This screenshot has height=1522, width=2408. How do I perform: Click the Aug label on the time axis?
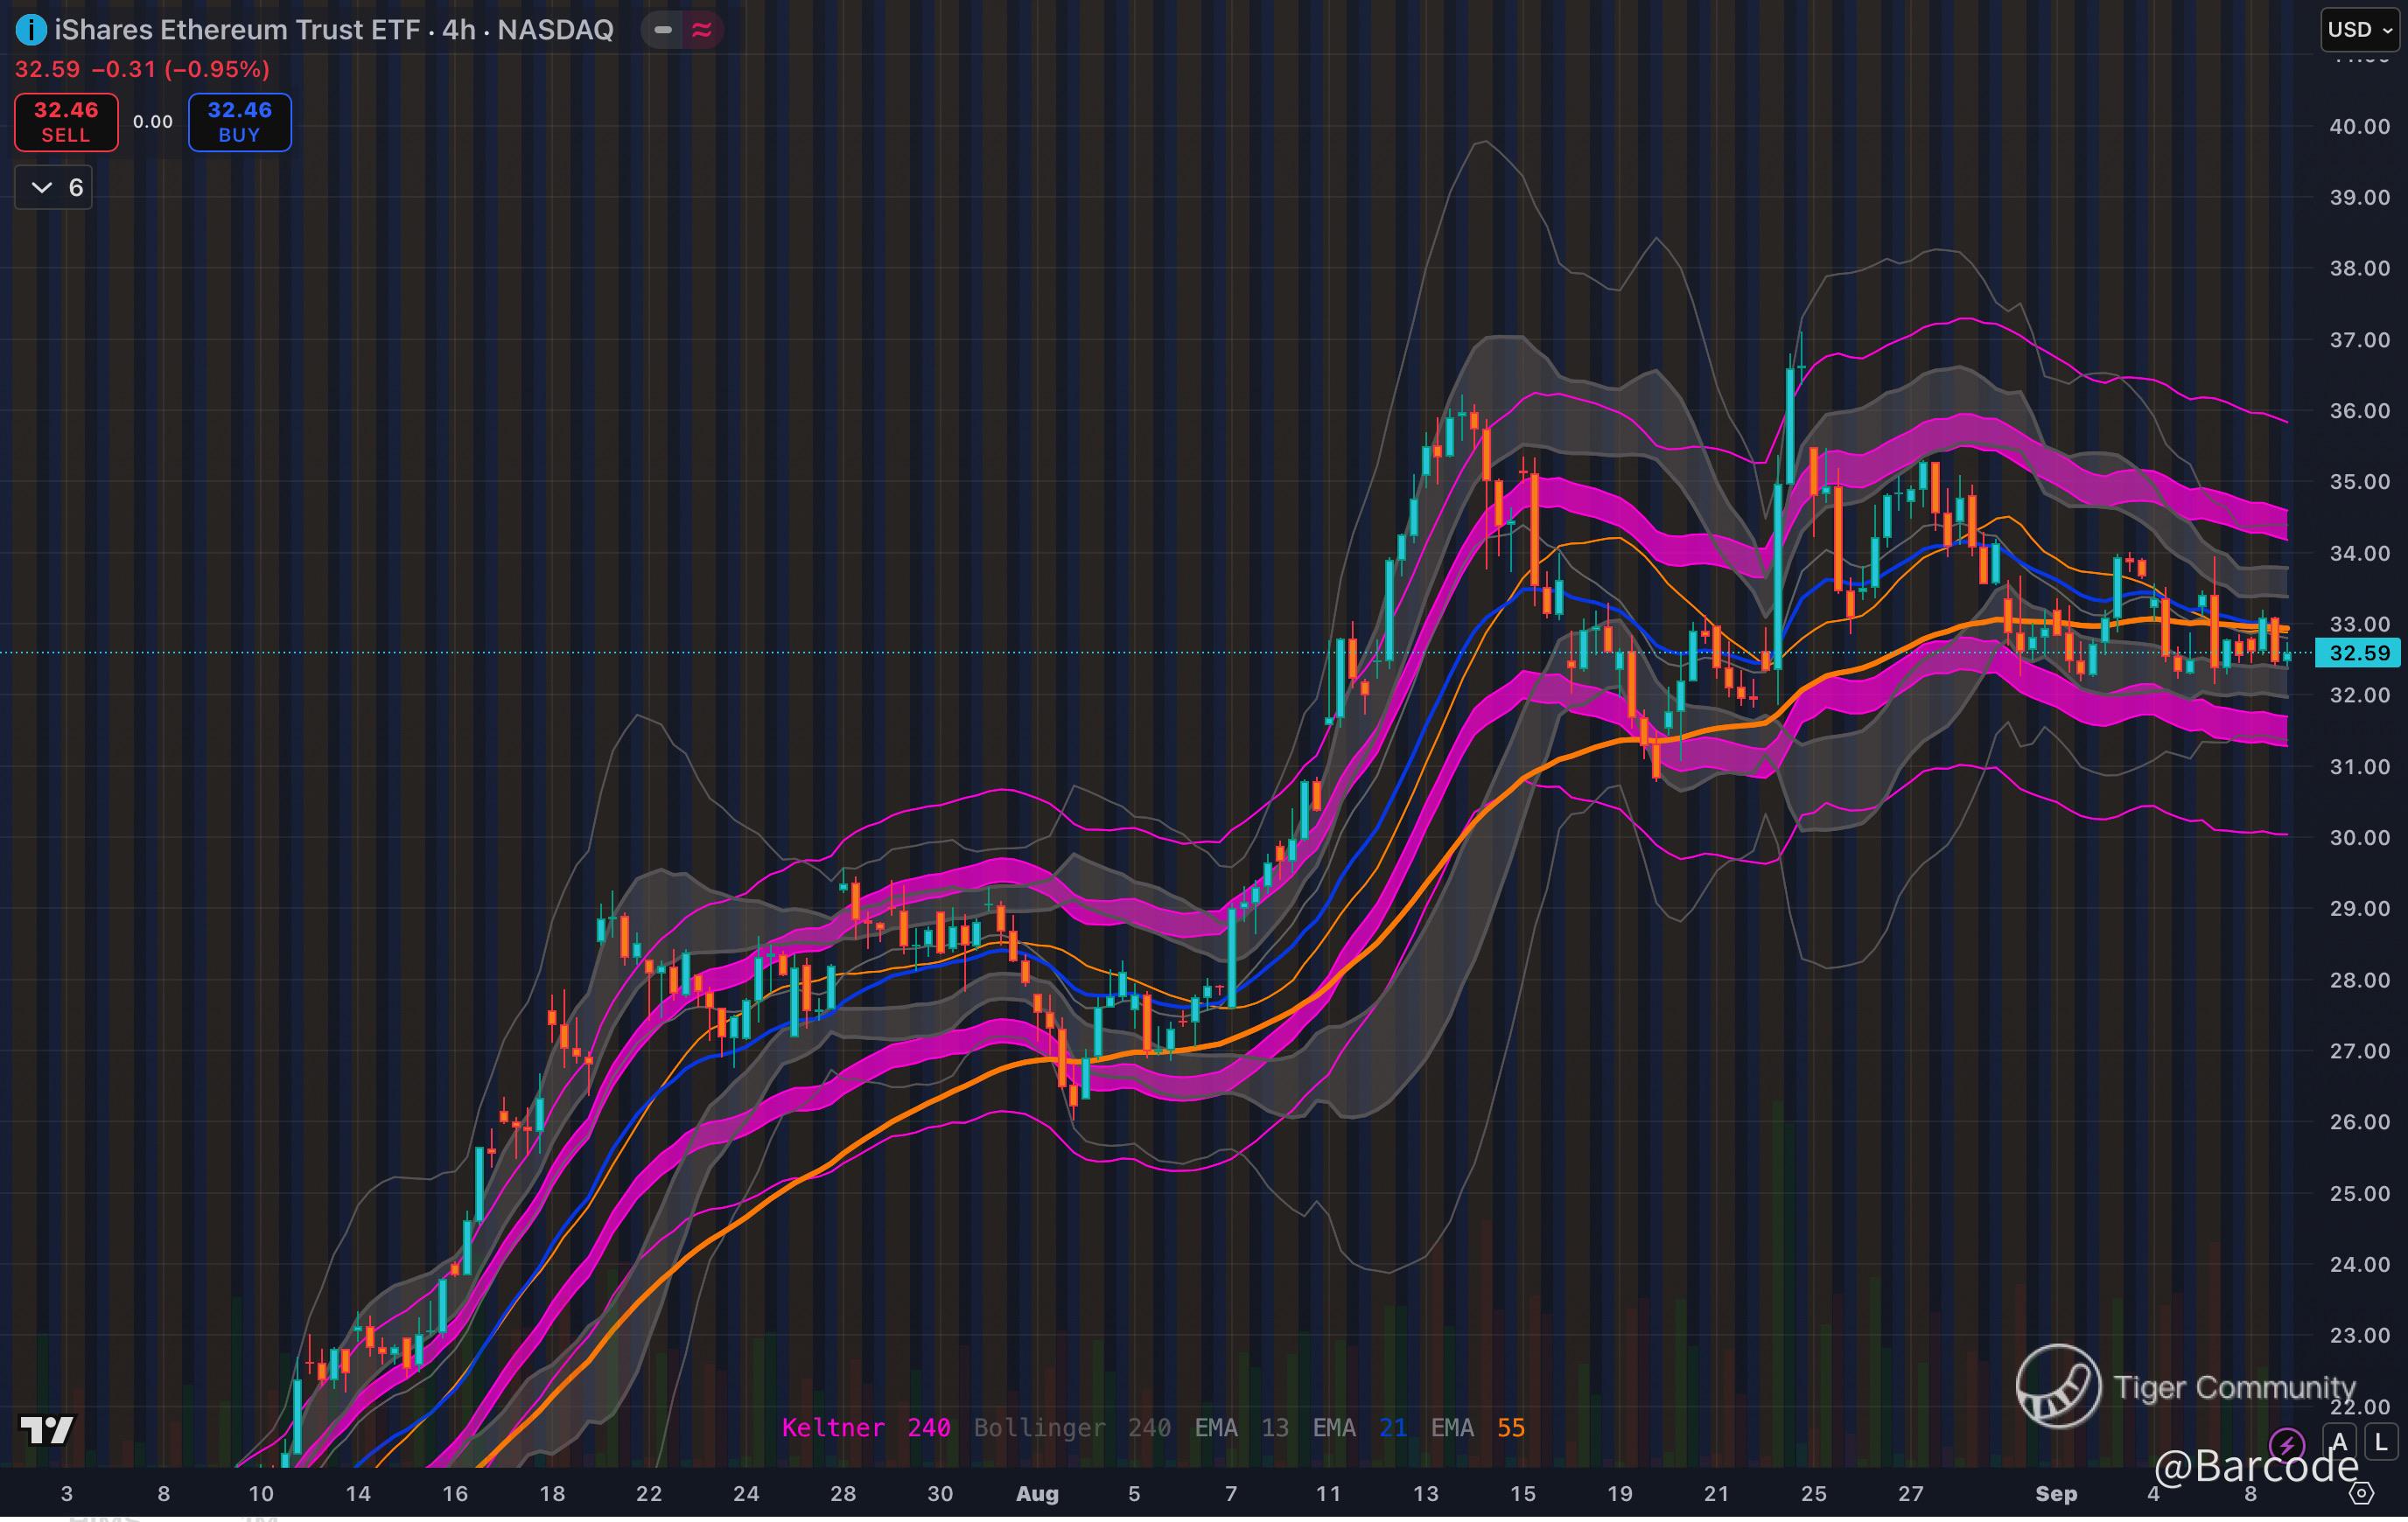tap(1037, 1494)
